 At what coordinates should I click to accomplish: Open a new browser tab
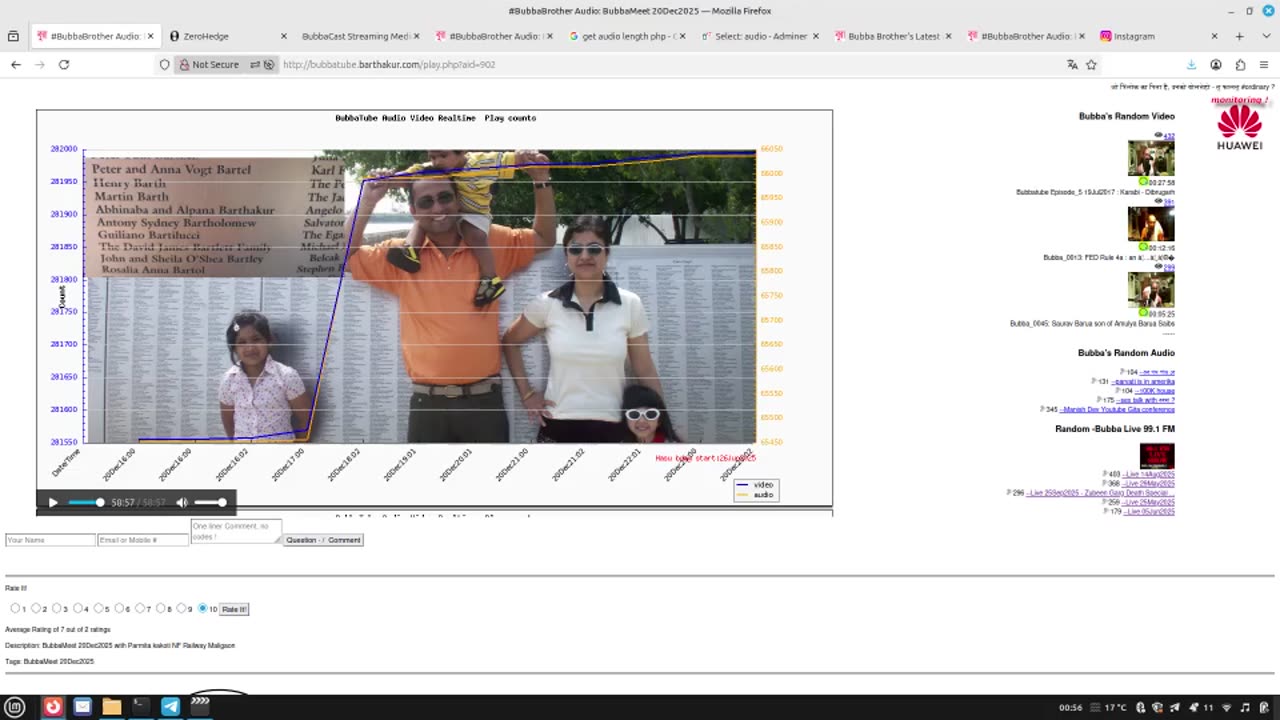point(1239,36)
